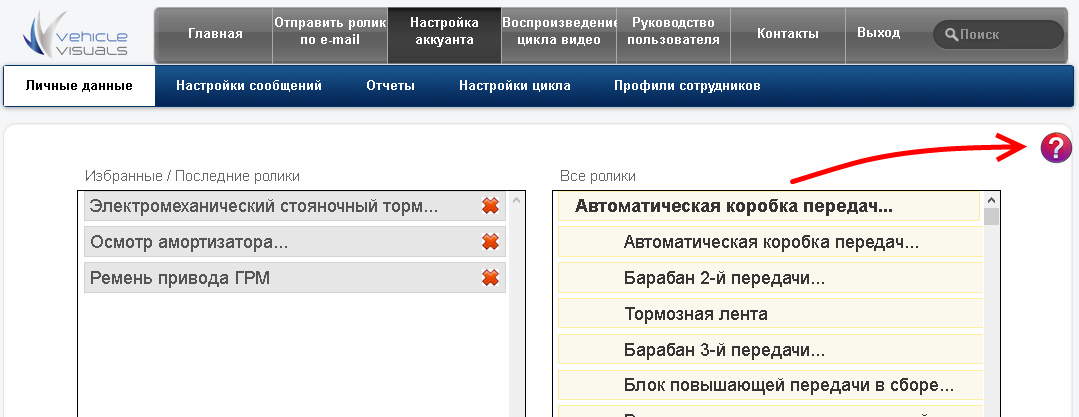Screen dimensions: 1079x417
Task: Switch to Личные данные tab
Action: (x=79, y=86)
